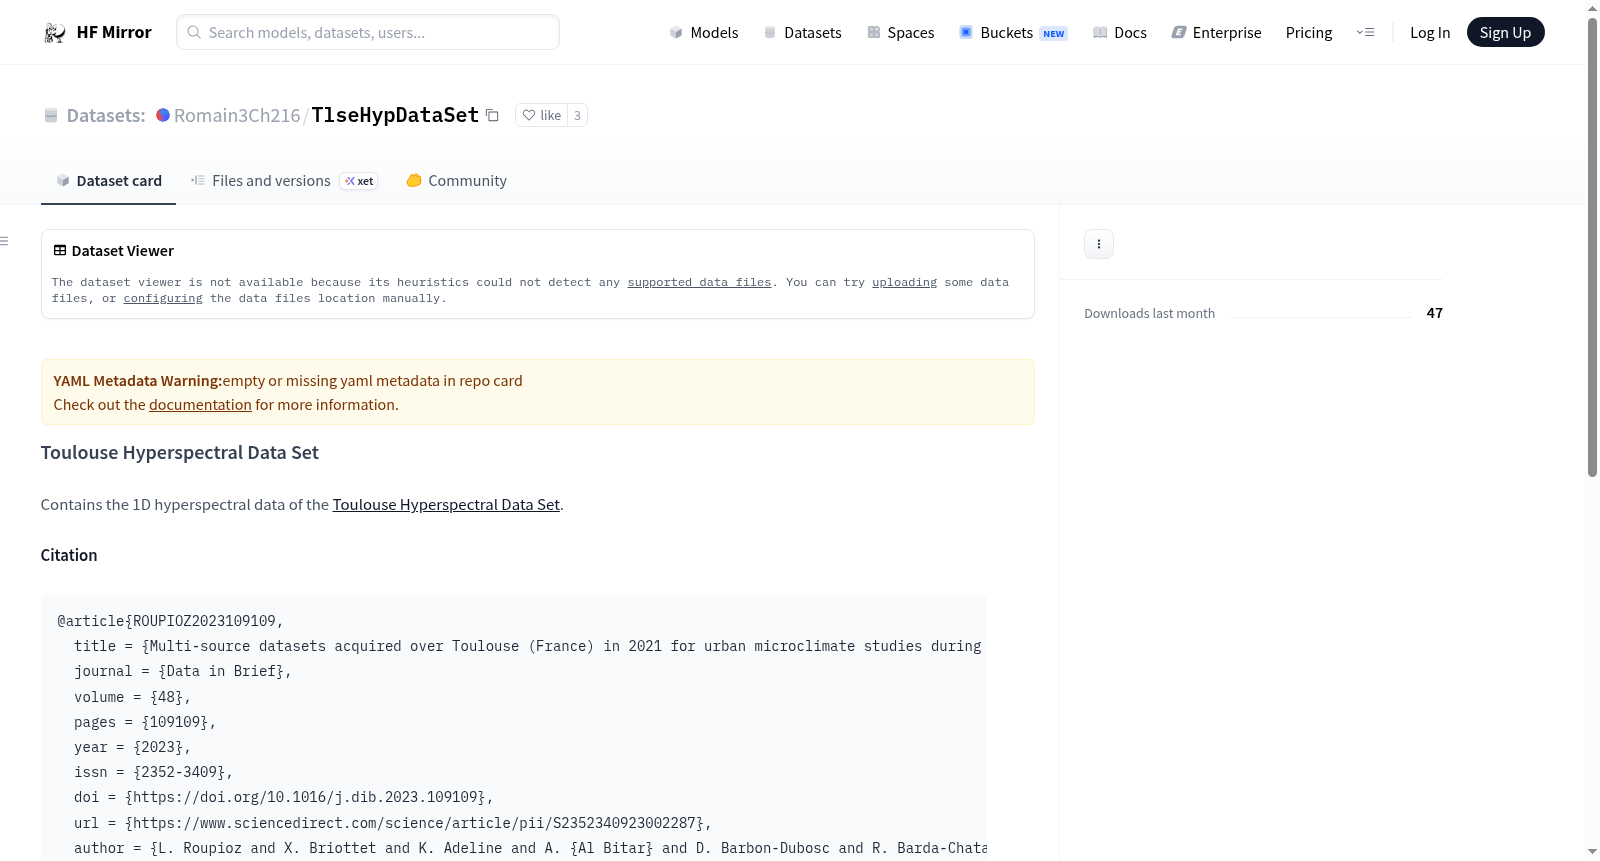Click the citation author line

[530, 848]
